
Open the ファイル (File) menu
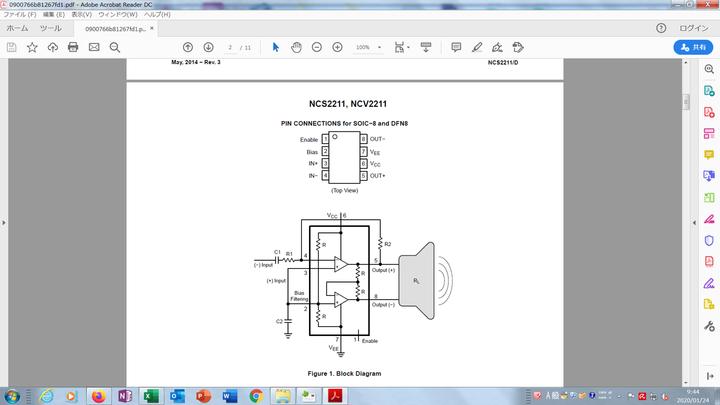(20, 16)
